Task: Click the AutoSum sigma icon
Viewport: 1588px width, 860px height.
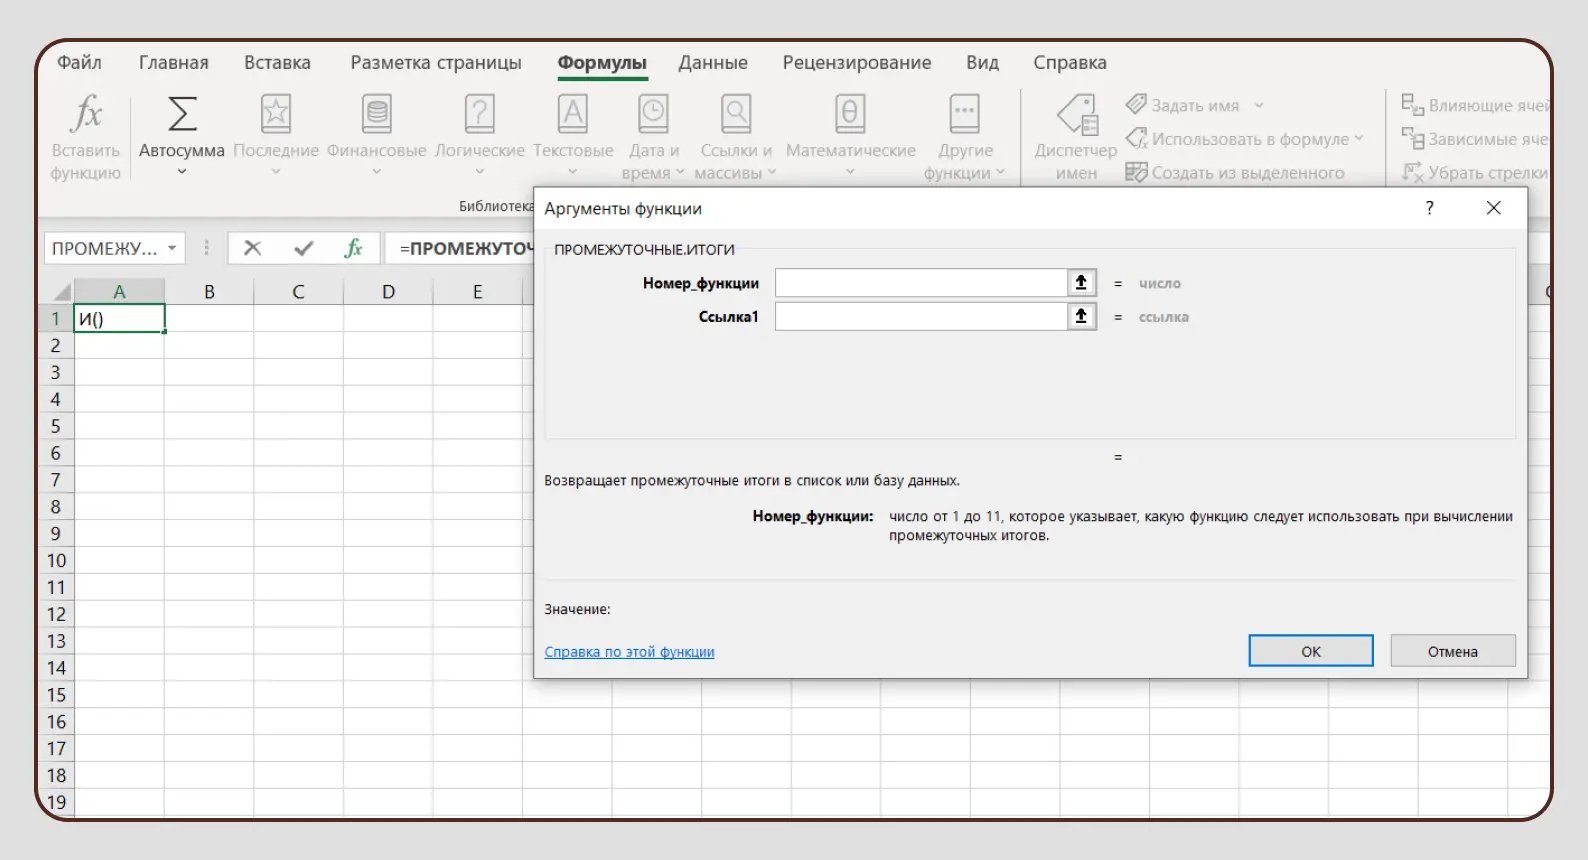Action: [x=182, y=114]
